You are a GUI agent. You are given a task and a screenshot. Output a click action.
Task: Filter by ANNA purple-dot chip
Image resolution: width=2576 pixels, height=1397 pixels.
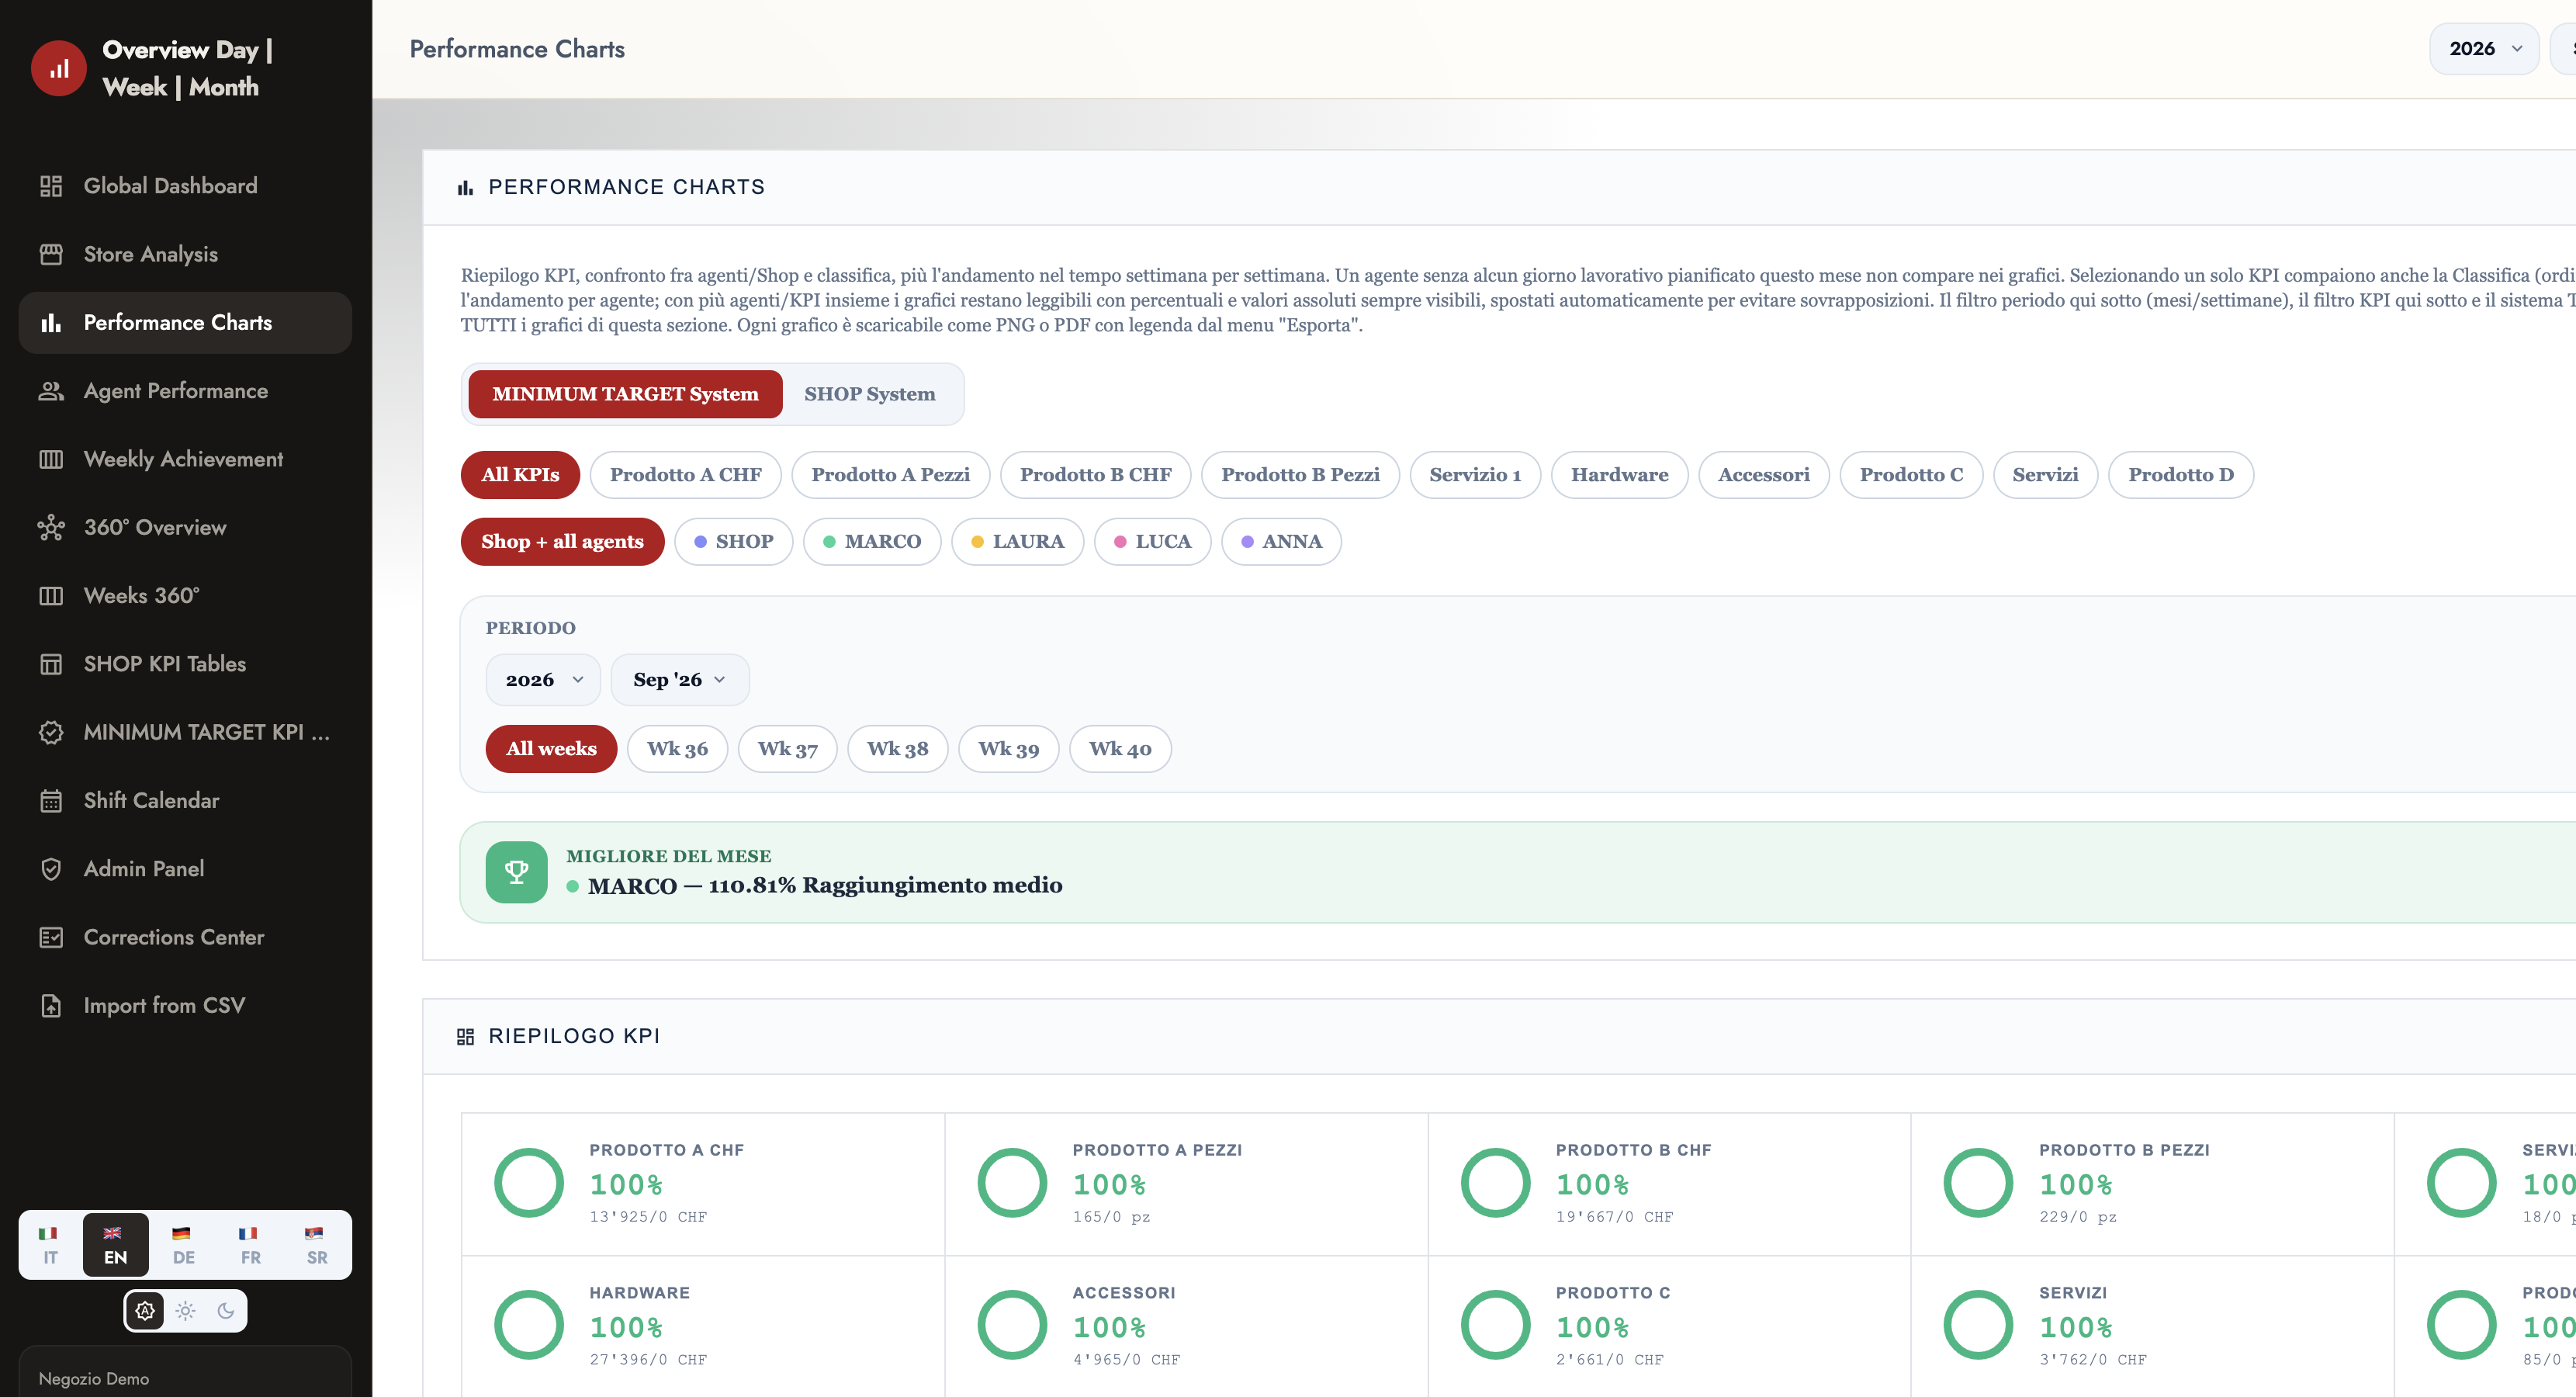pyautogui.click(x=1281, y=542)
